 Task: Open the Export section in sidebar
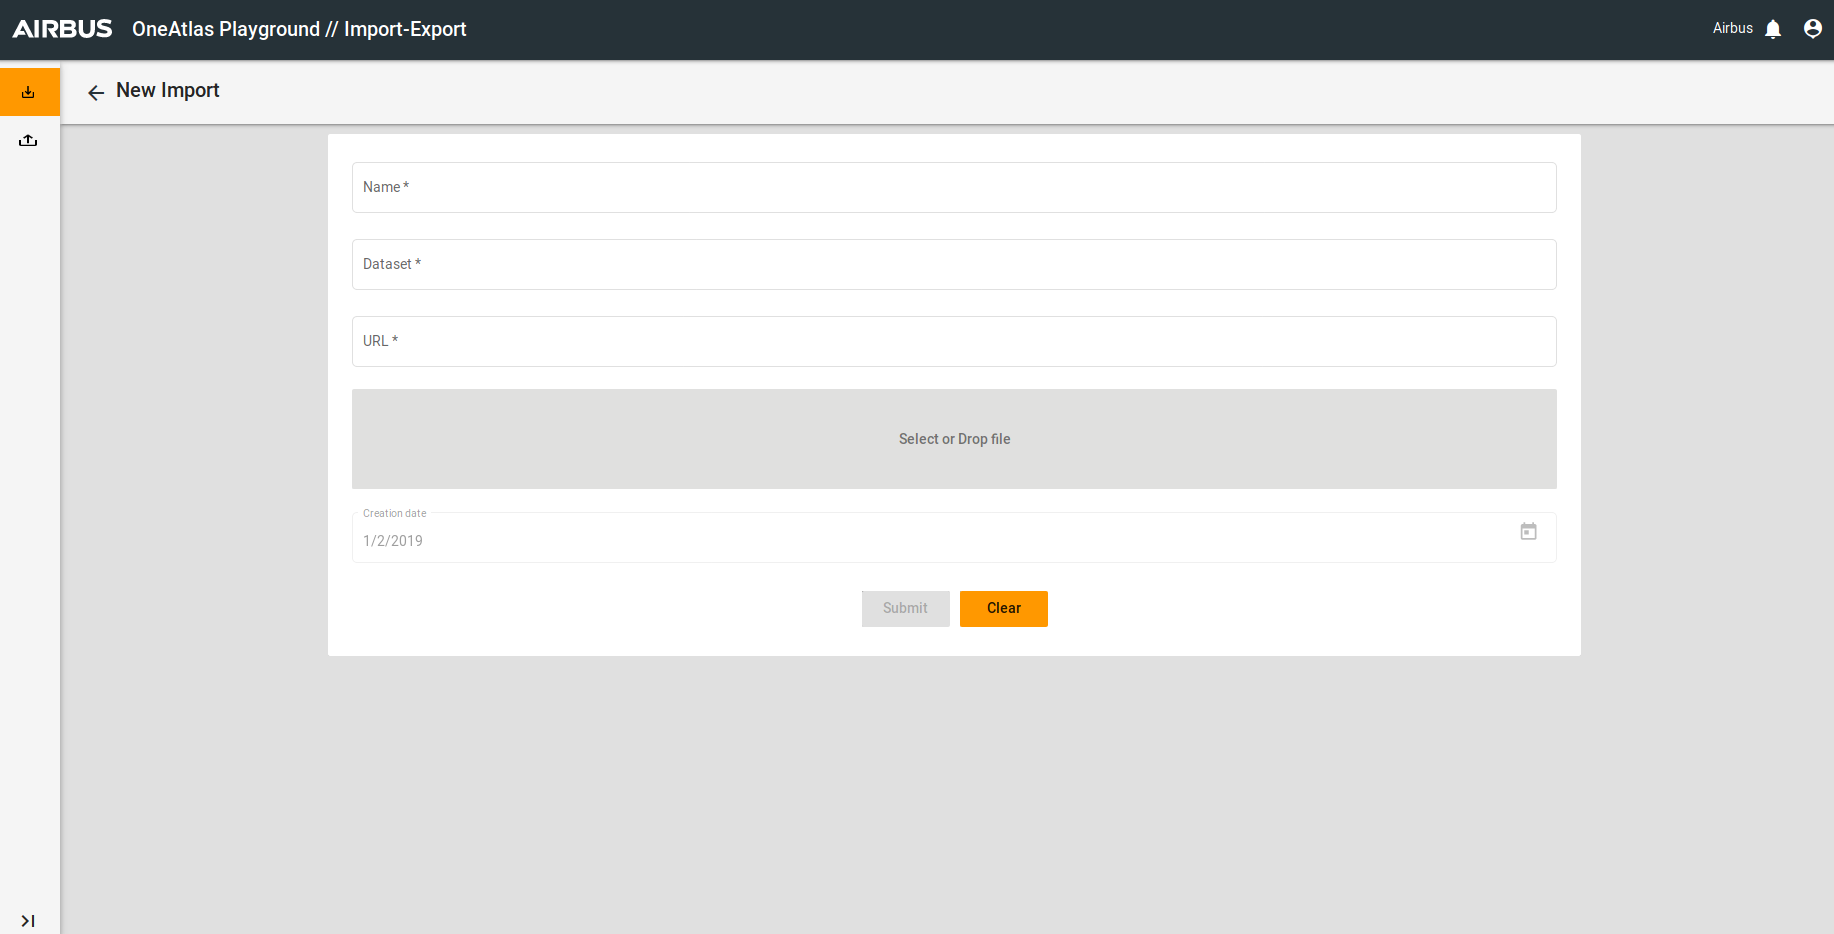29,140
